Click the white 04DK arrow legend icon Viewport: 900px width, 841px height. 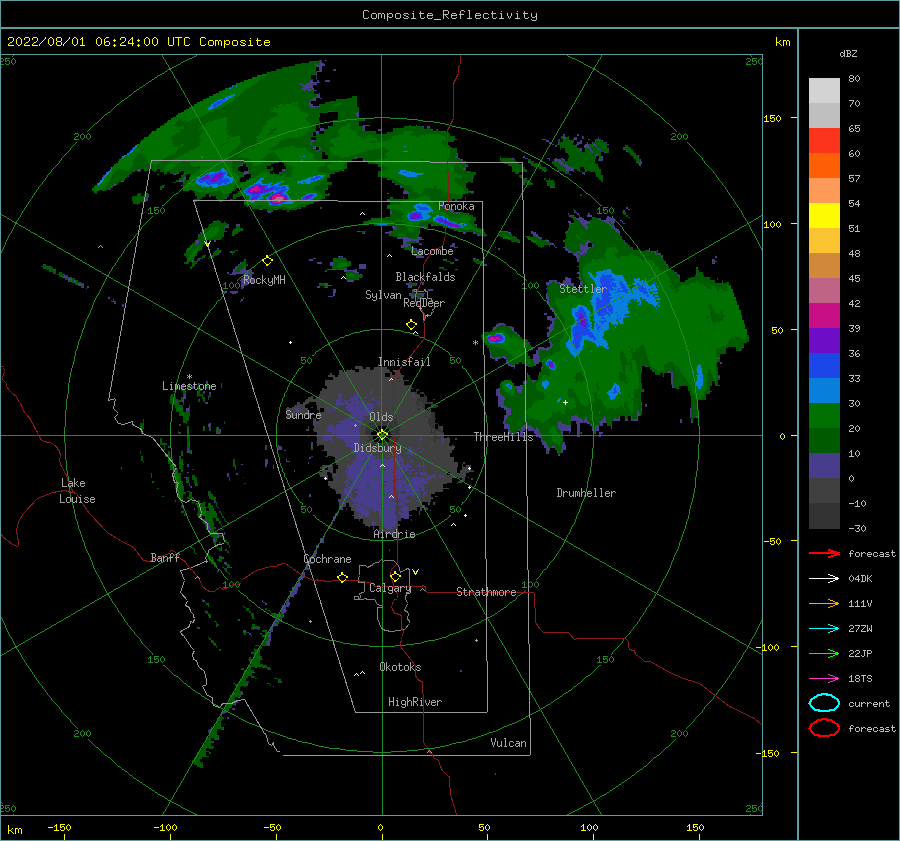[x=824, y=579]
